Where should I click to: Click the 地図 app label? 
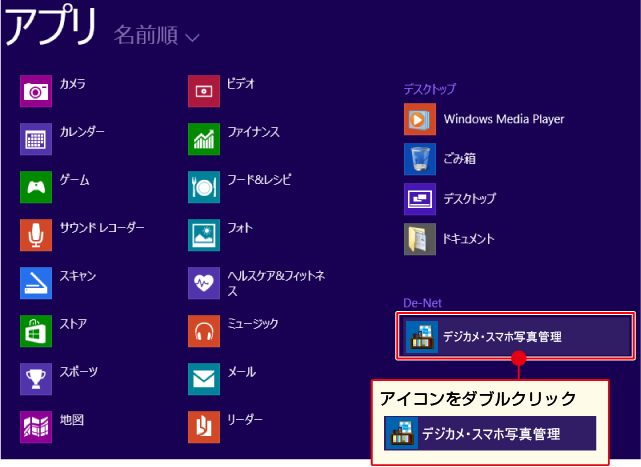pos(72,420)
